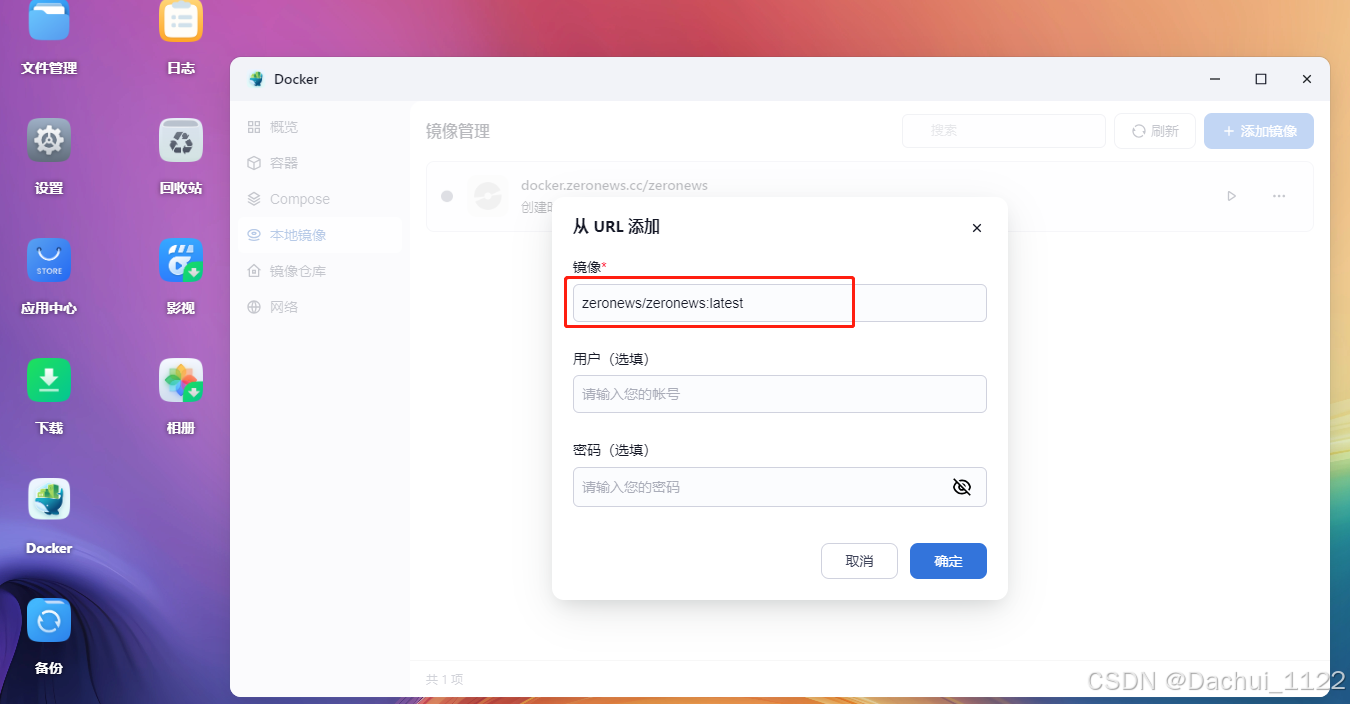The image size is (1350, 704).
Task: Click the Docker logo in the title bar
Action: tap(256, 79)
